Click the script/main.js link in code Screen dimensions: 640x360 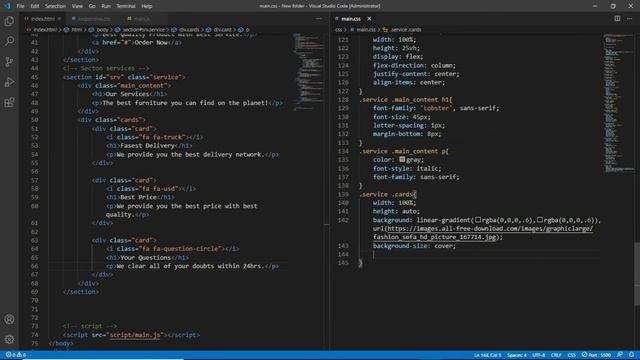tap(135, 335)
